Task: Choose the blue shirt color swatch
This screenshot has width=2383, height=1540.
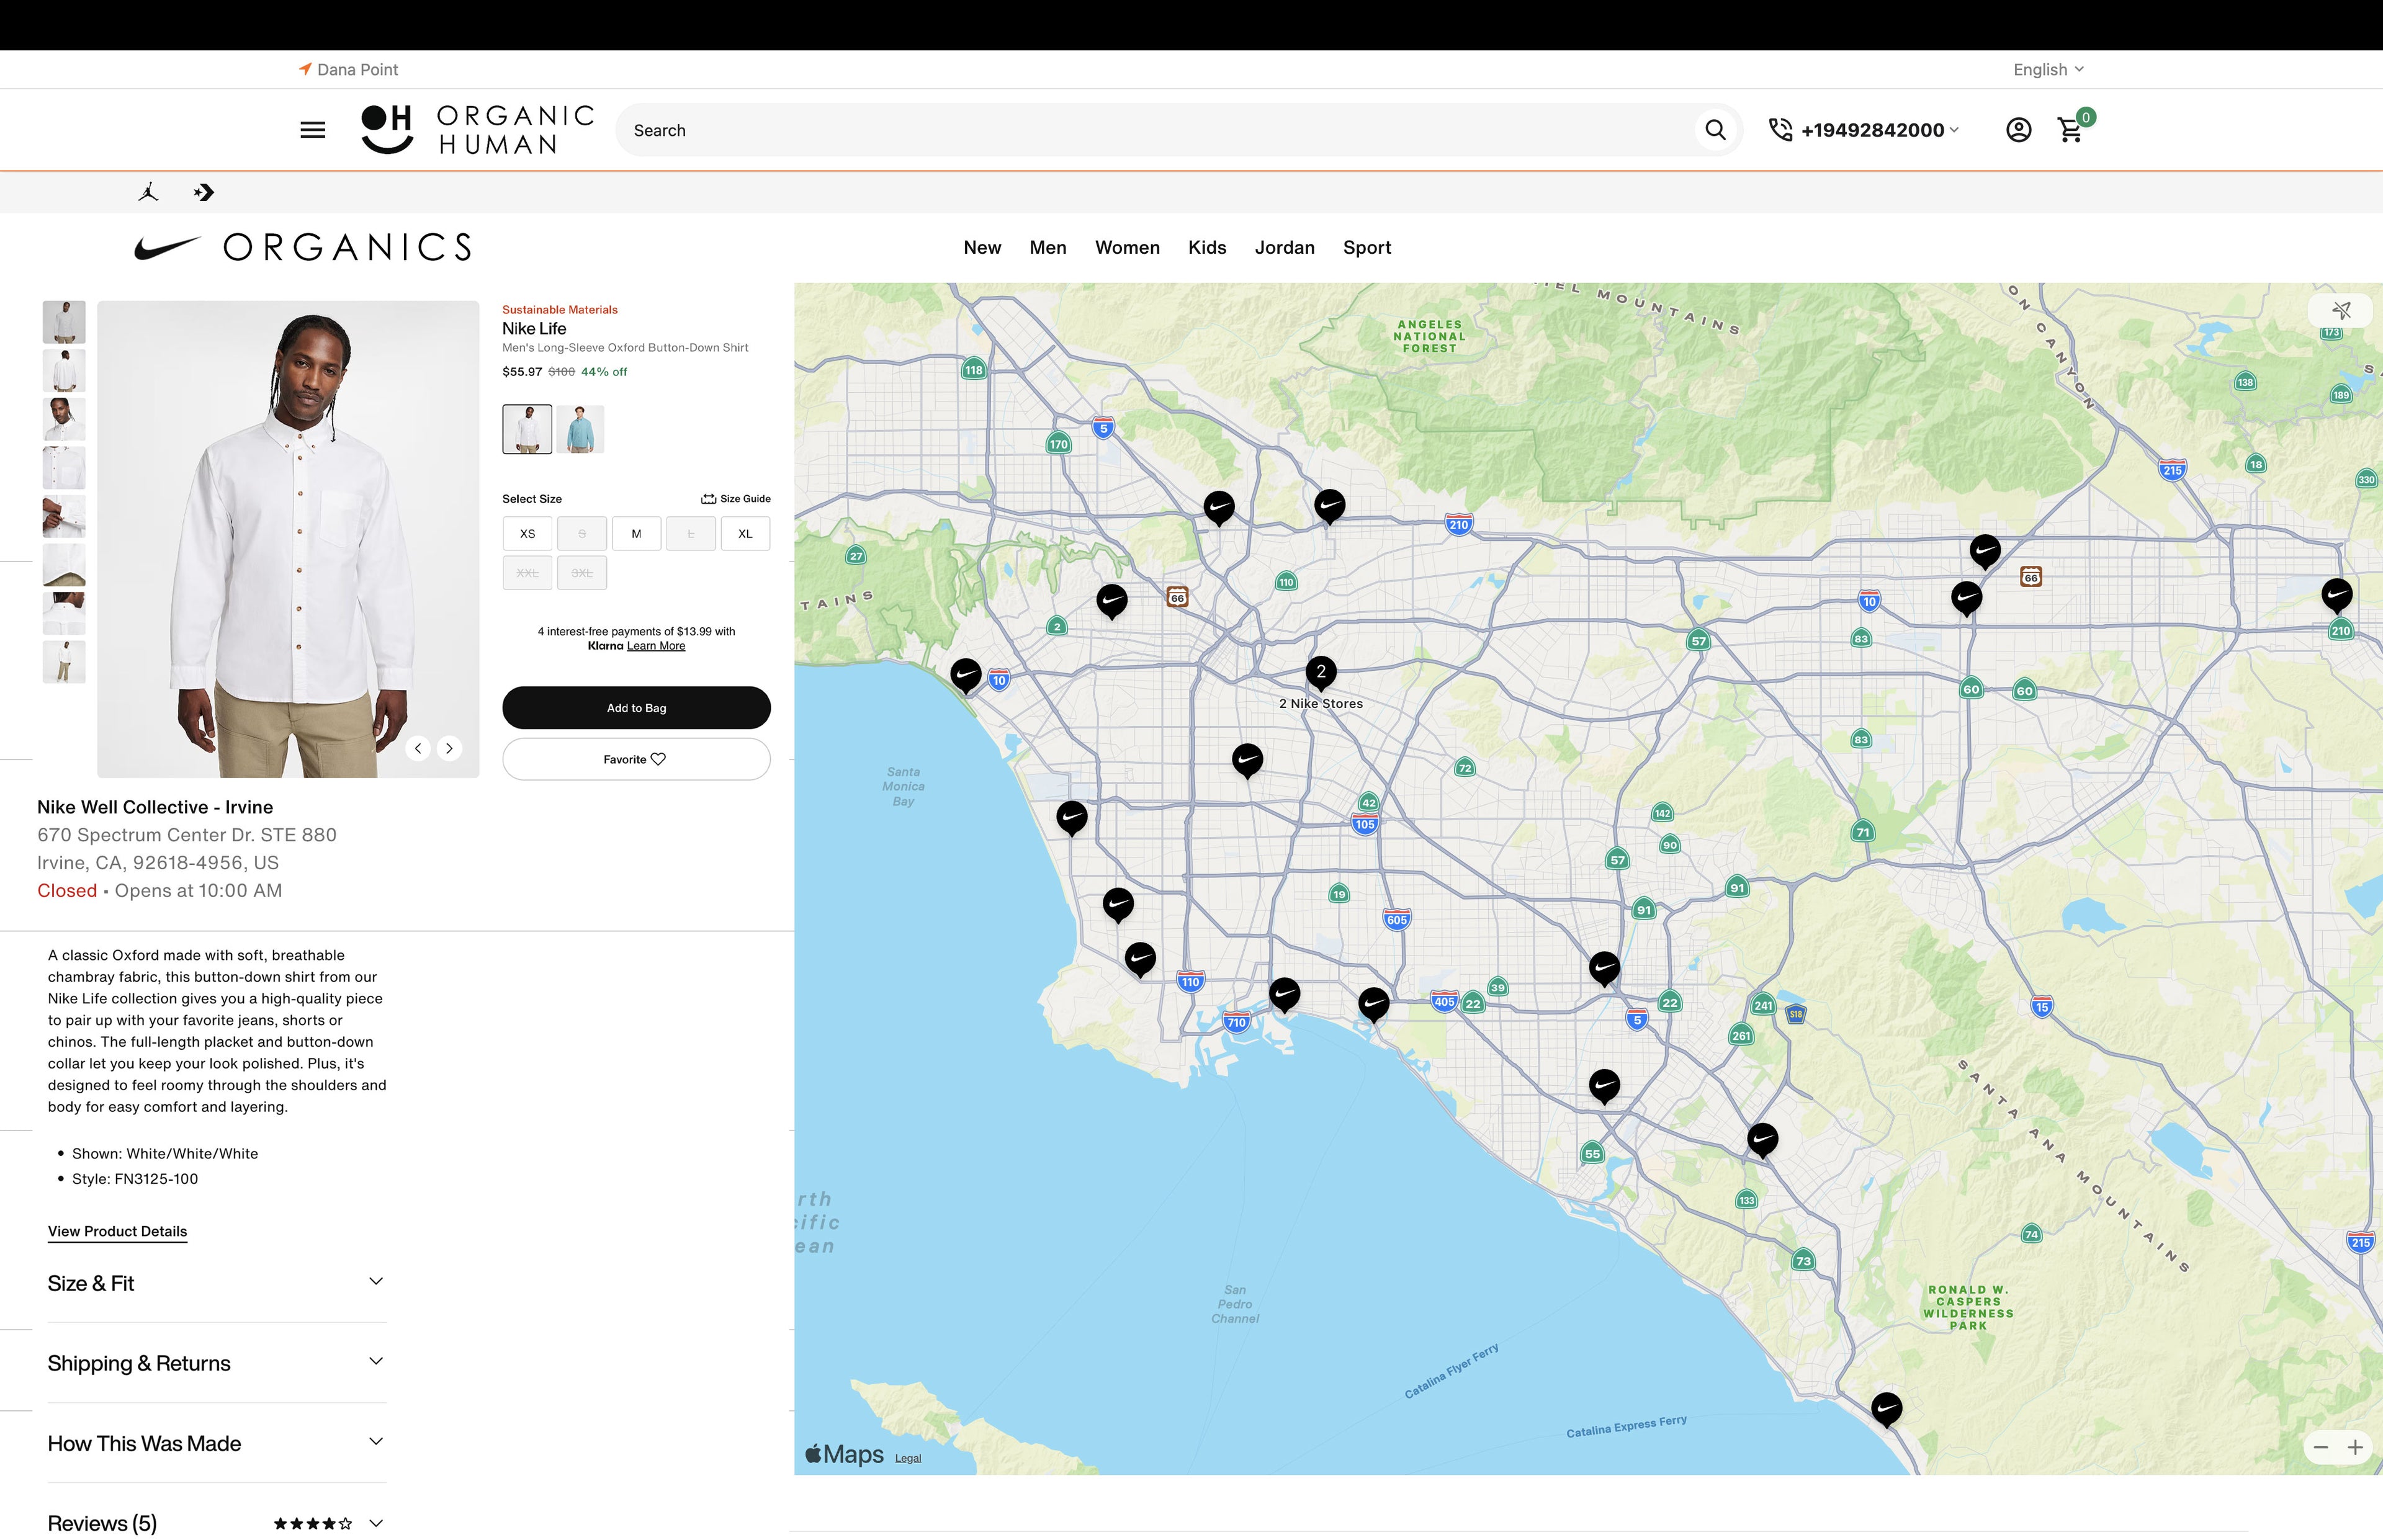Action: [x=581, y=430]
